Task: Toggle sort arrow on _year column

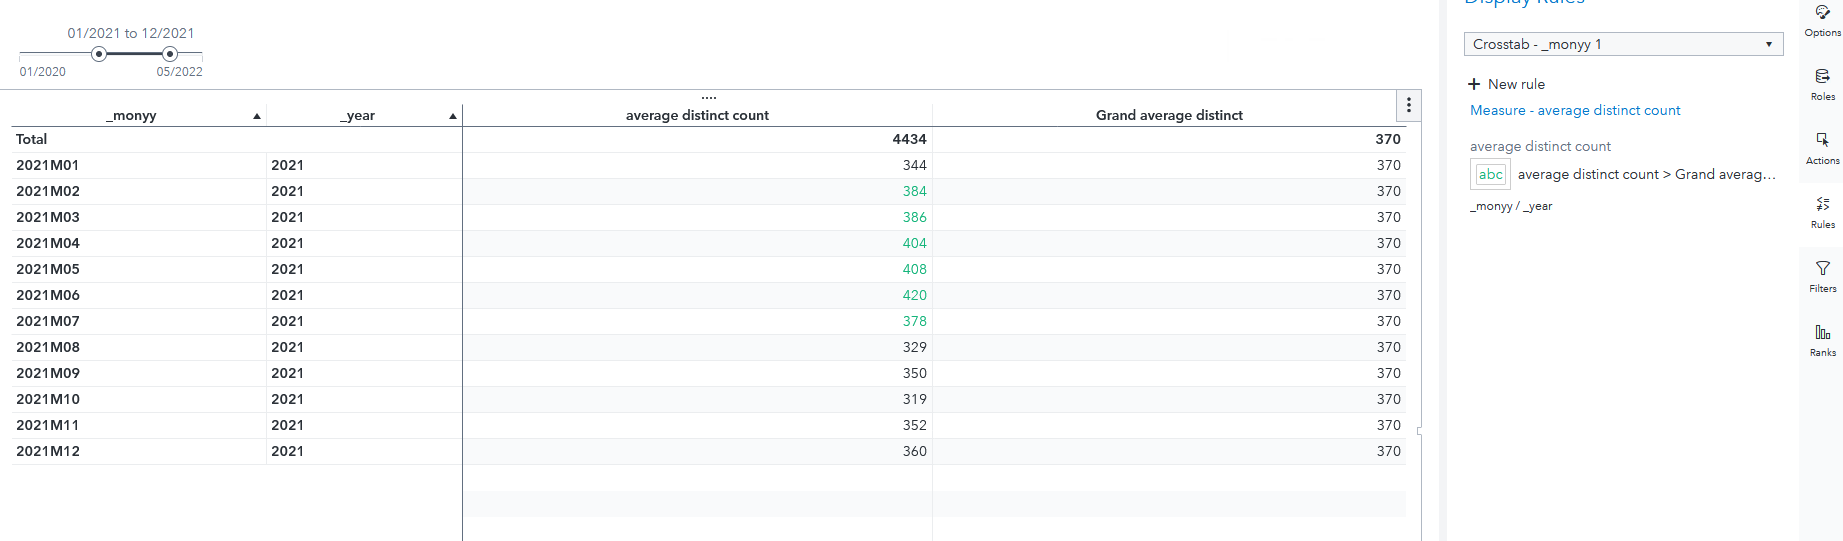Action: coord(453,116)
